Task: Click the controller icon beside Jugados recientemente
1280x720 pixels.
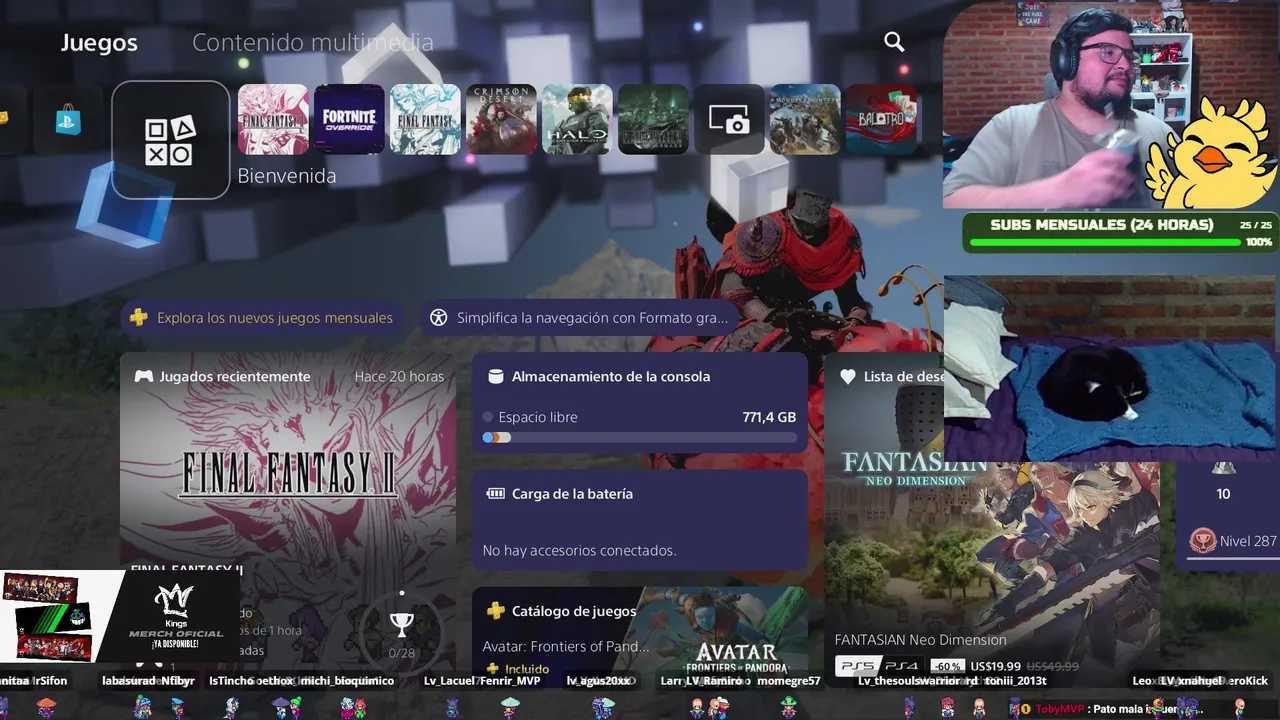Action: 144,377
